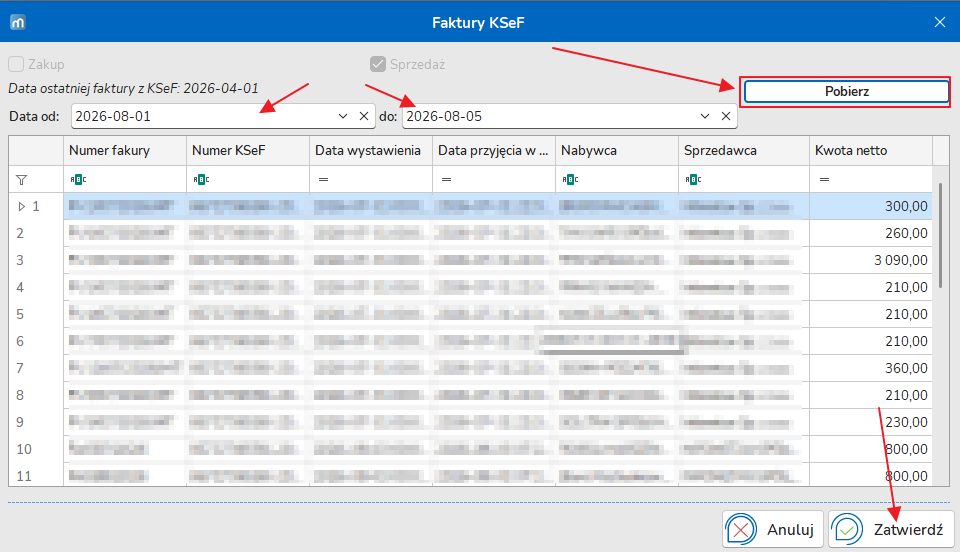
Task: Click the Anuluj button
Action: click(773, 529)
